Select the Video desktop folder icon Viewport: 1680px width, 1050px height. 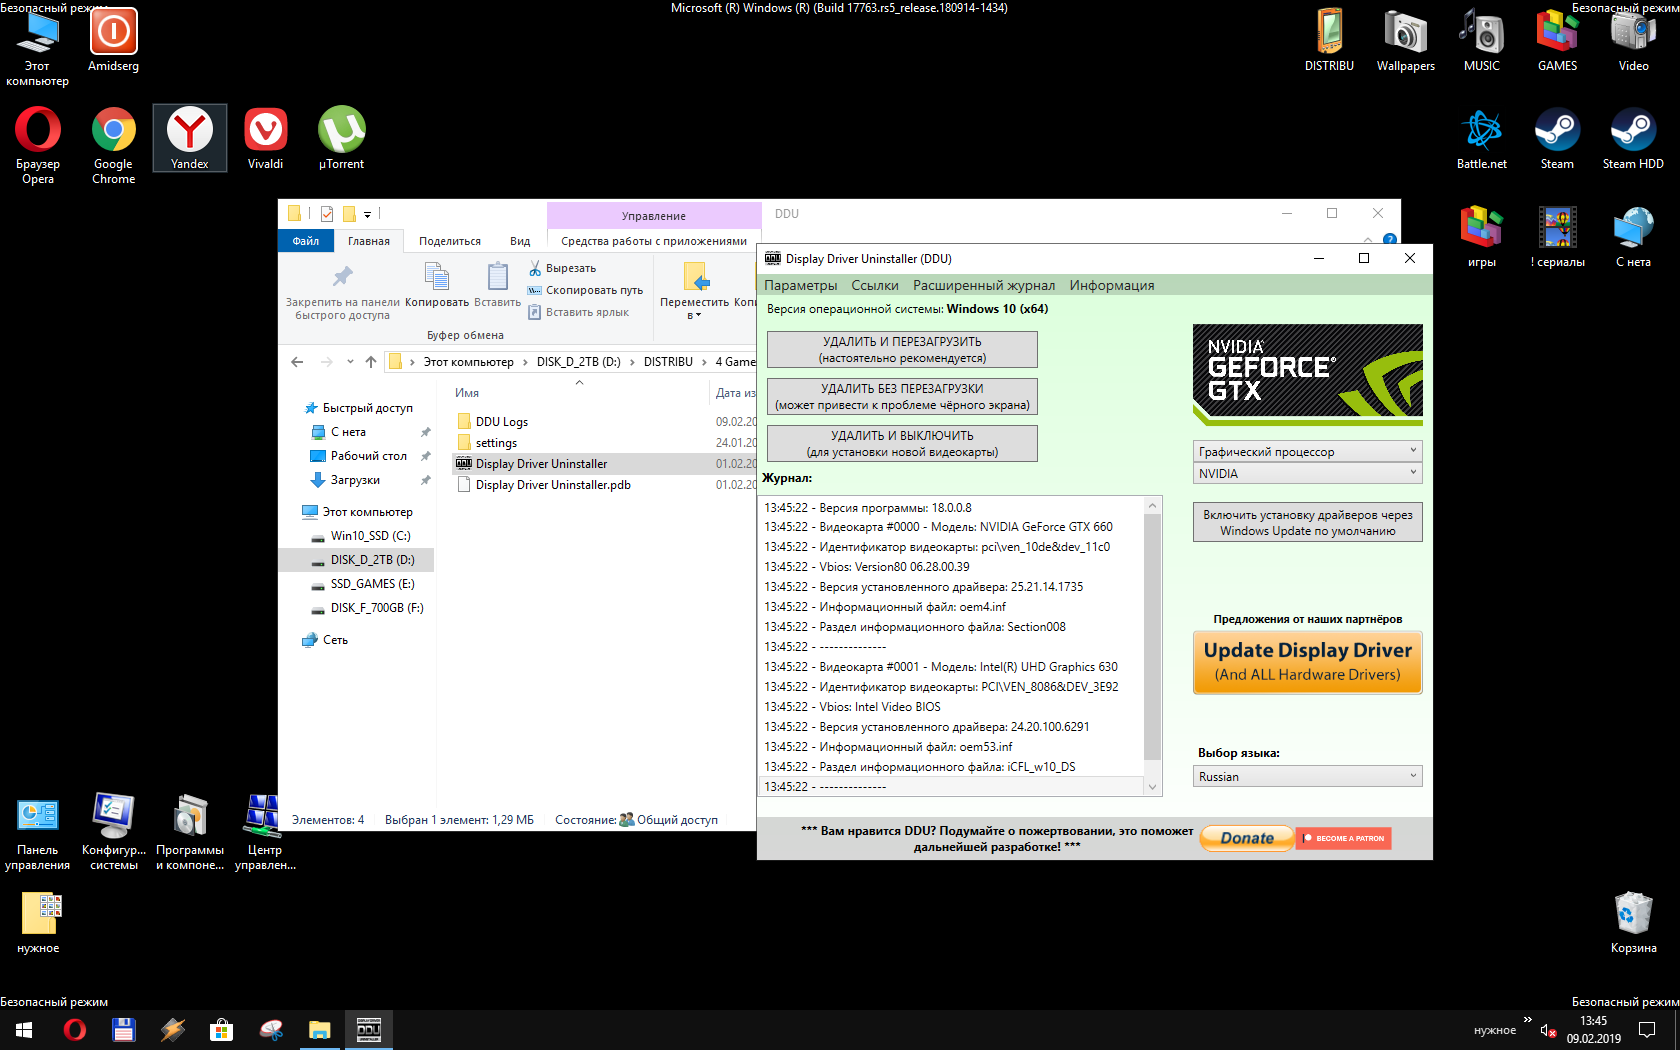coord(1634,40)
